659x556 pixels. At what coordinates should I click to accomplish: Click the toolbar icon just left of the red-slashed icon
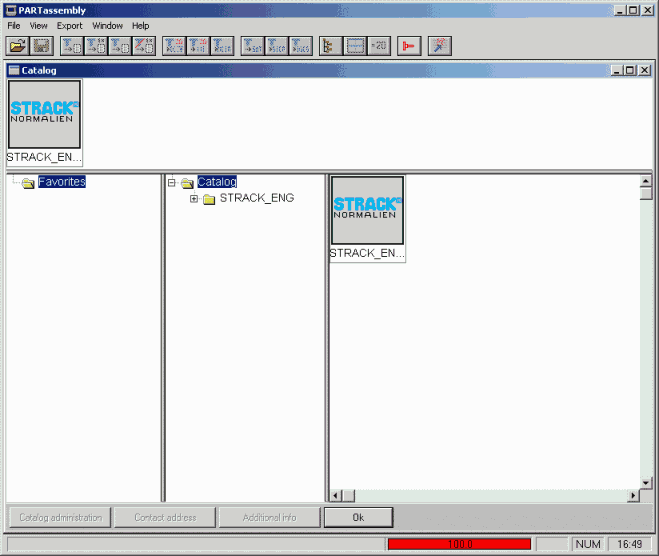click(x=120, y=46)
